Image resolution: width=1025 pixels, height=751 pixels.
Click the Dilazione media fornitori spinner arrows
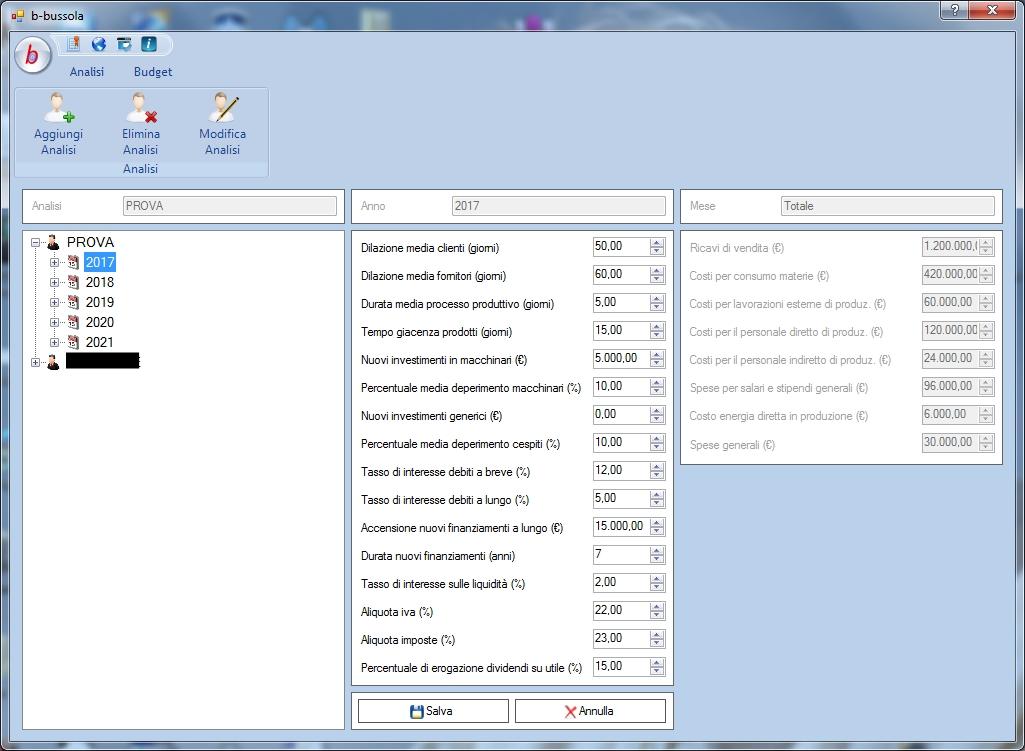point(657,275)
